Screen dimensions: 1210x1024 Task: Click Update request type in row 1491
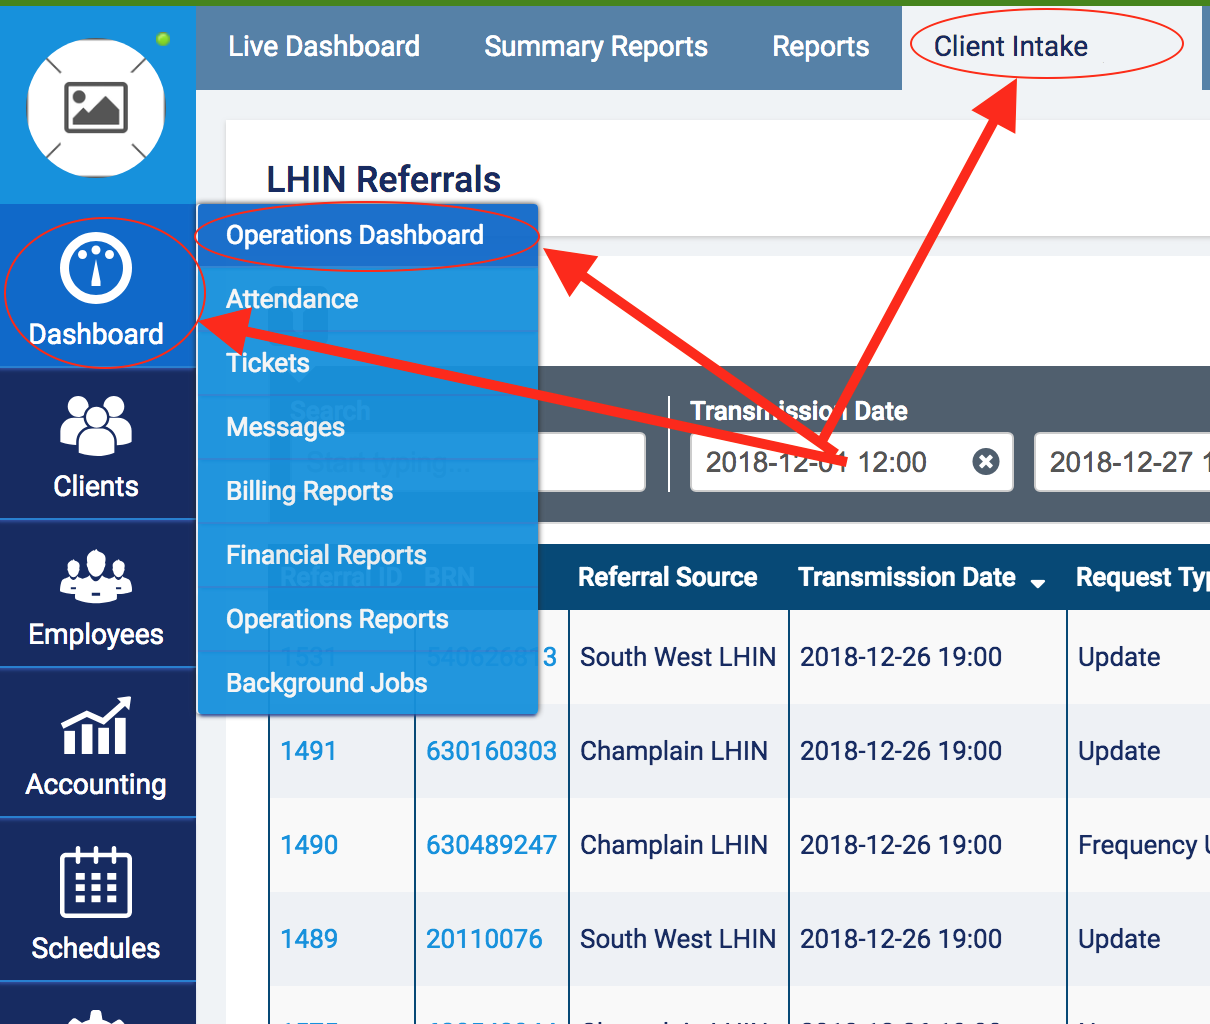[x=1119, y=751]
